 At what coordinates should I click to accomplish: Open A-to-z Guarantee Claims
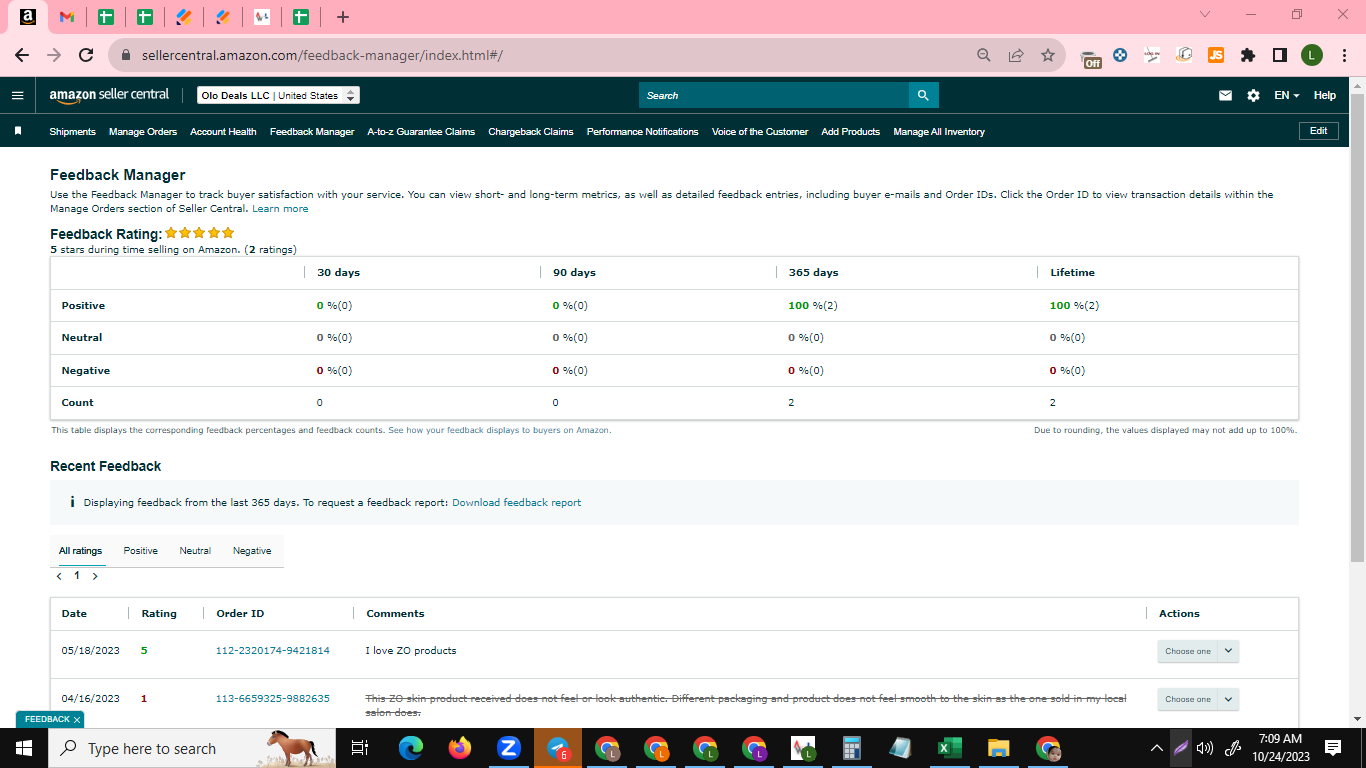(421, 131)
